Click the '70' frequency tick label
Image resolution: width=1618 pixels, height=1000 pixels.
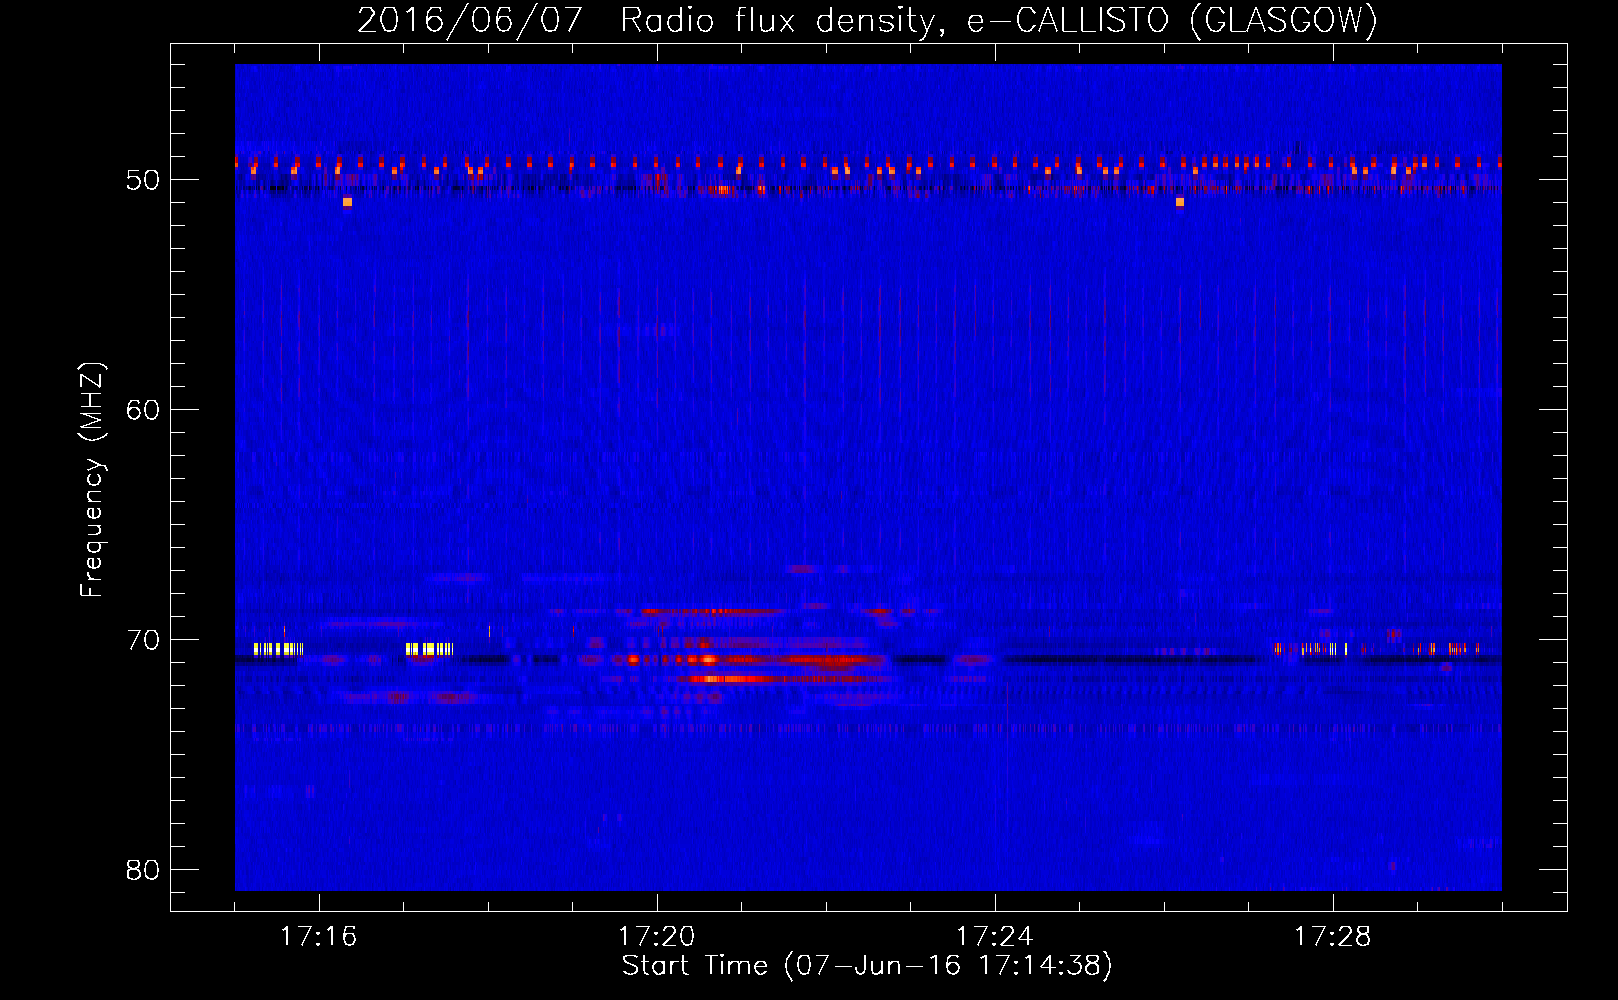point(143,641)
